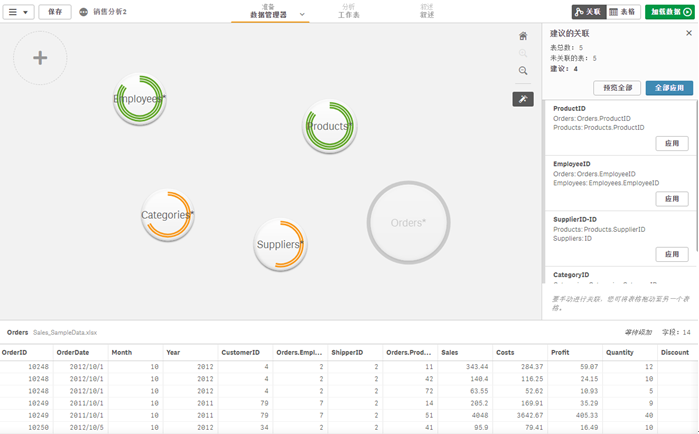The image size is (699, 434).
Task: Click the OrderDate column header
Action: 81,352
